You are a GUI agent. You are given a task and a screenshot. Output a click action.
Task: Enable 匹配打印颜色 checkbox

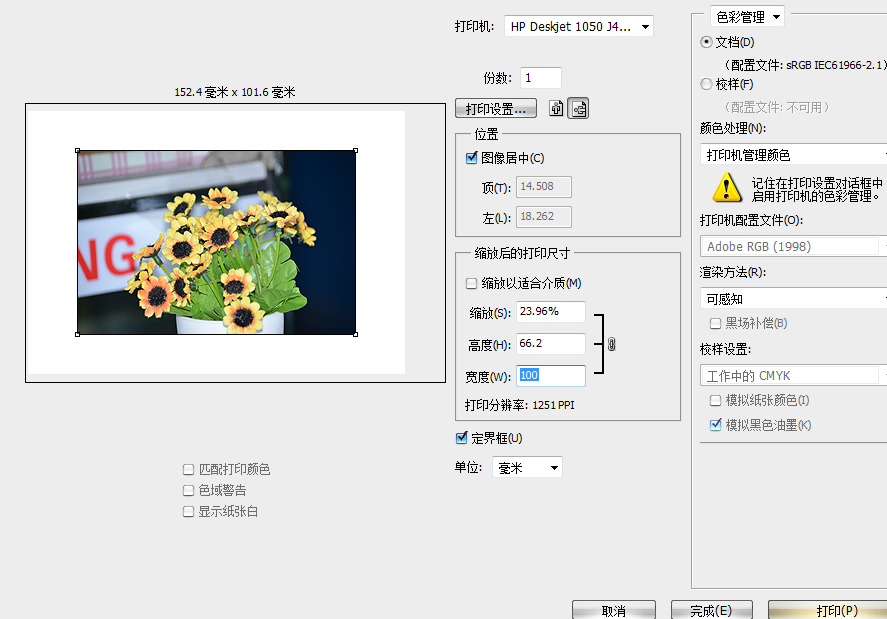188,469
